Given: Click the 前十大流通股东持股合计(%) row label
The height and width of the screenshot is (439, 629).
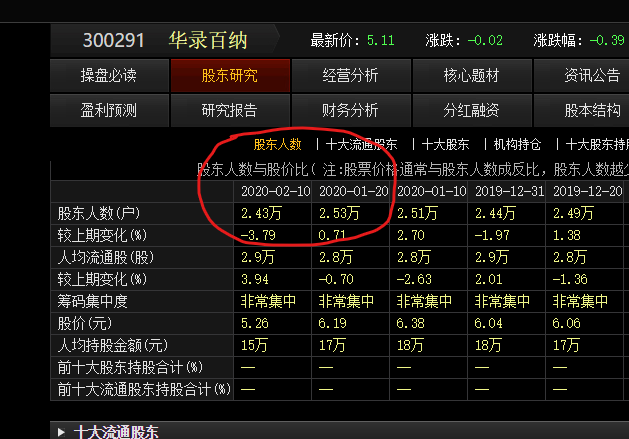Looking at the screenshot, I should coord(144,389).
